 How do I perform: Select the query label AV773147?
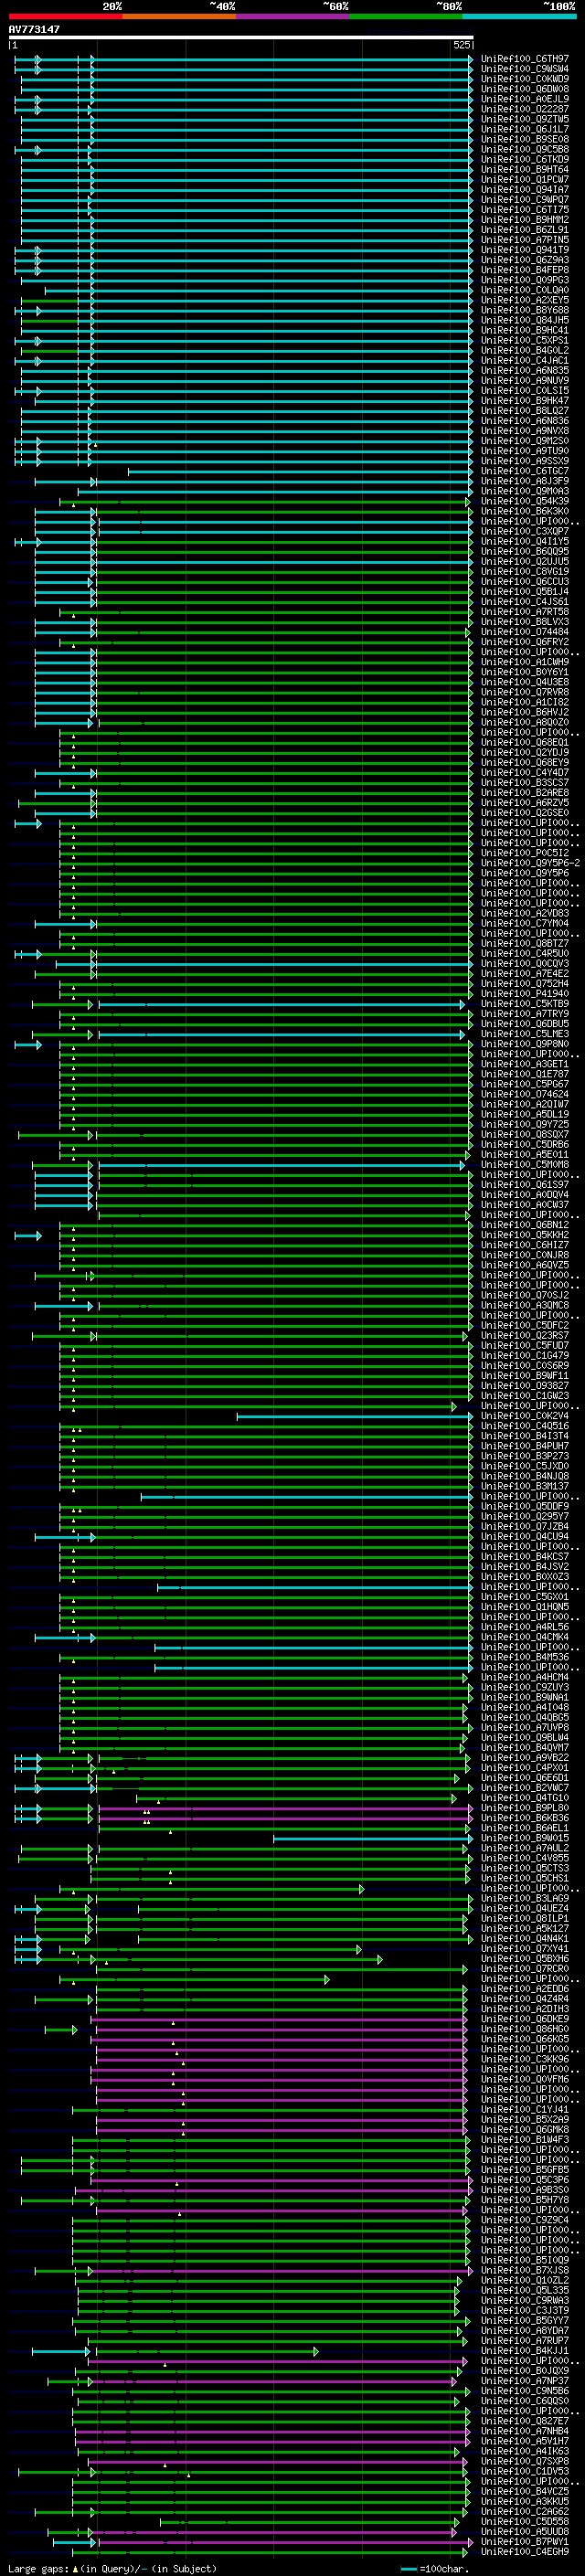click(x=34, y=29)
